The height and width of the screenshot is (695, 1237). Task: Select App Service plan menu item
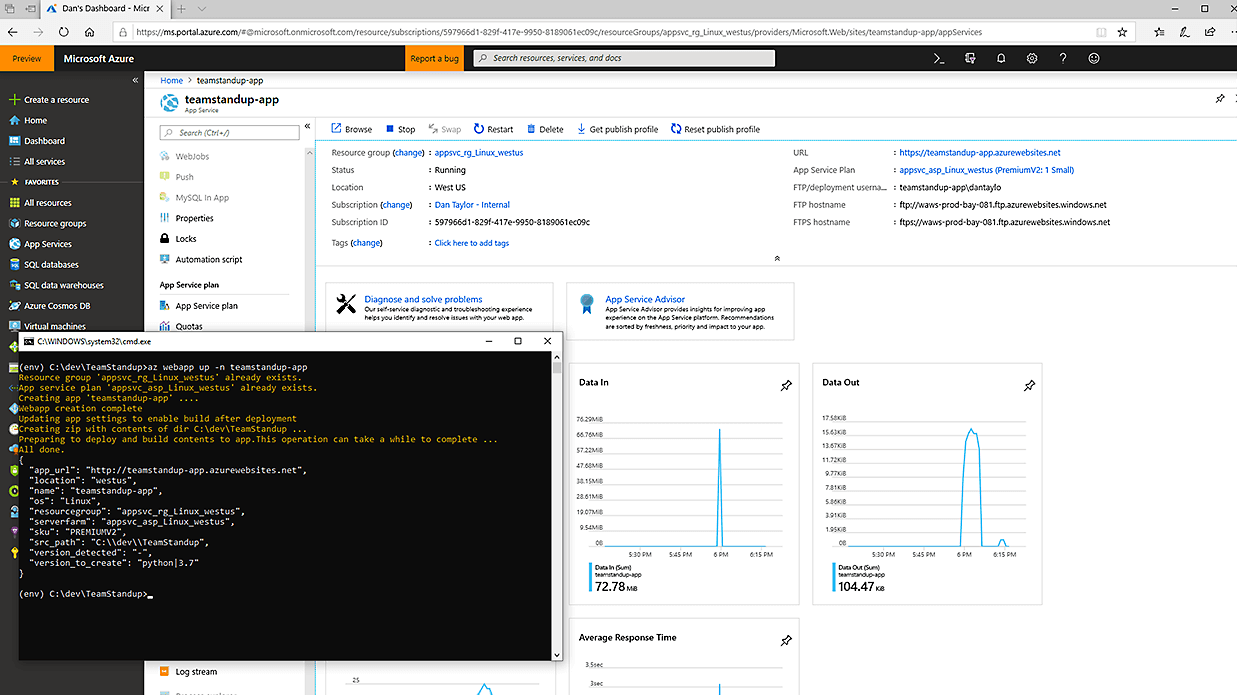[206, 306]
